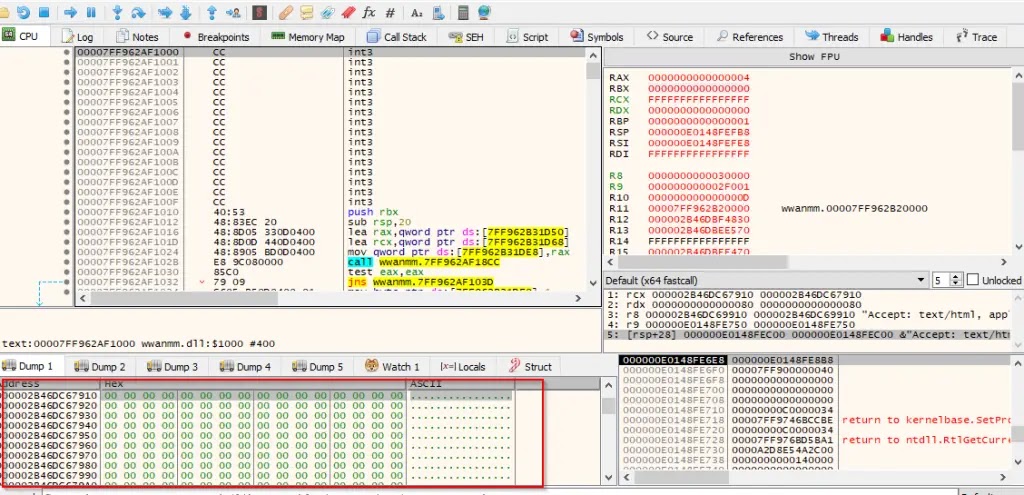Click the Pause execution toolbar icon
Screen dimensions: 1024x495
click(91, 12)
